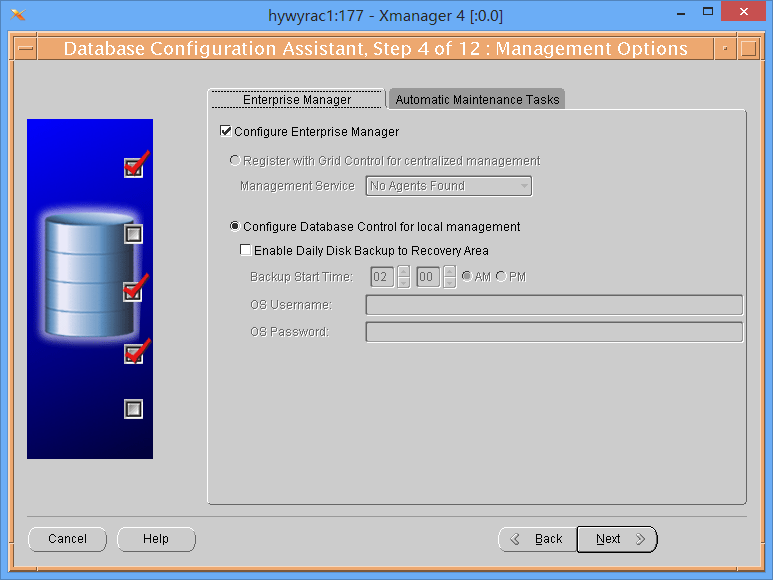Select PM for backup start time

501,276
